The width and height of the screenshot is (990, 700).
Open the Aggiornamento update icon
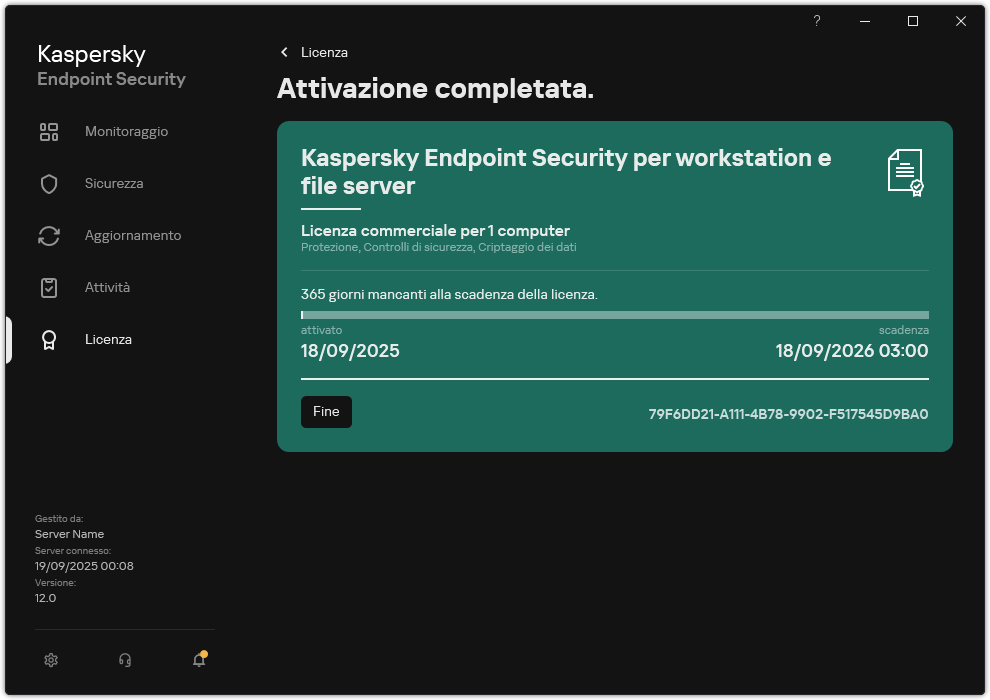[49, 235]
